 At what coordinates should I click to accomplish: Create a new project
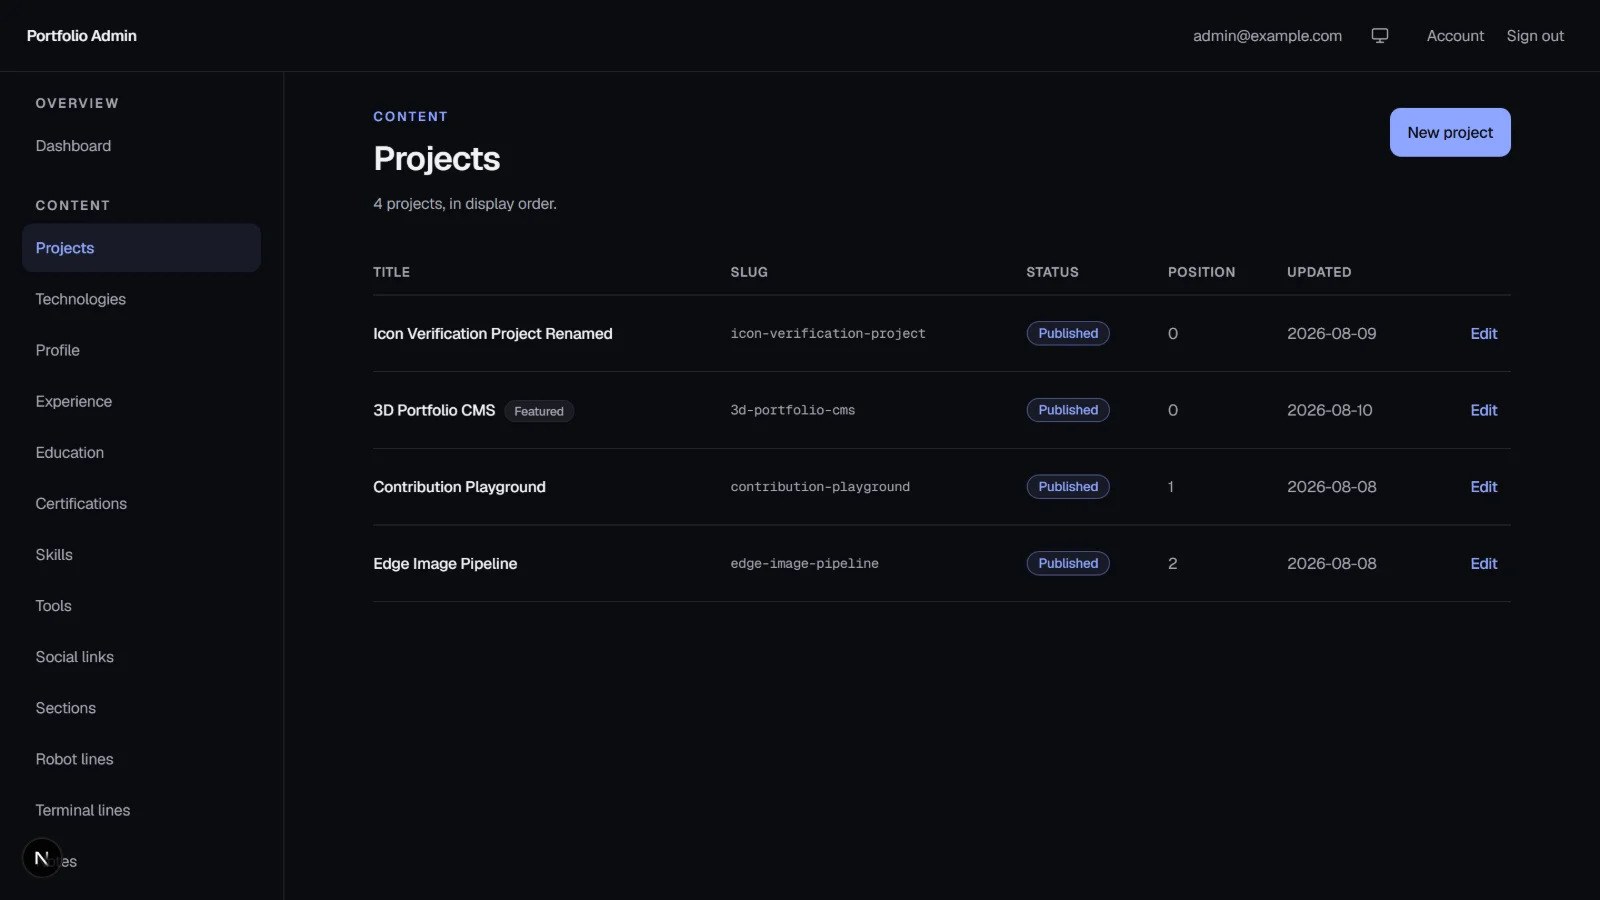(x=1450, y=132)
